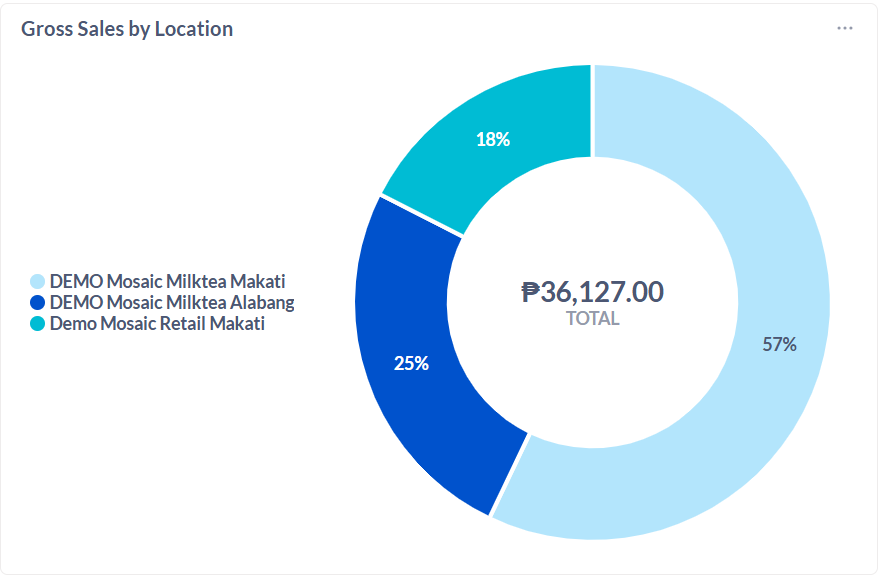Click the 18% slice label
Screen dimensions: 880x576
point(493,140)
